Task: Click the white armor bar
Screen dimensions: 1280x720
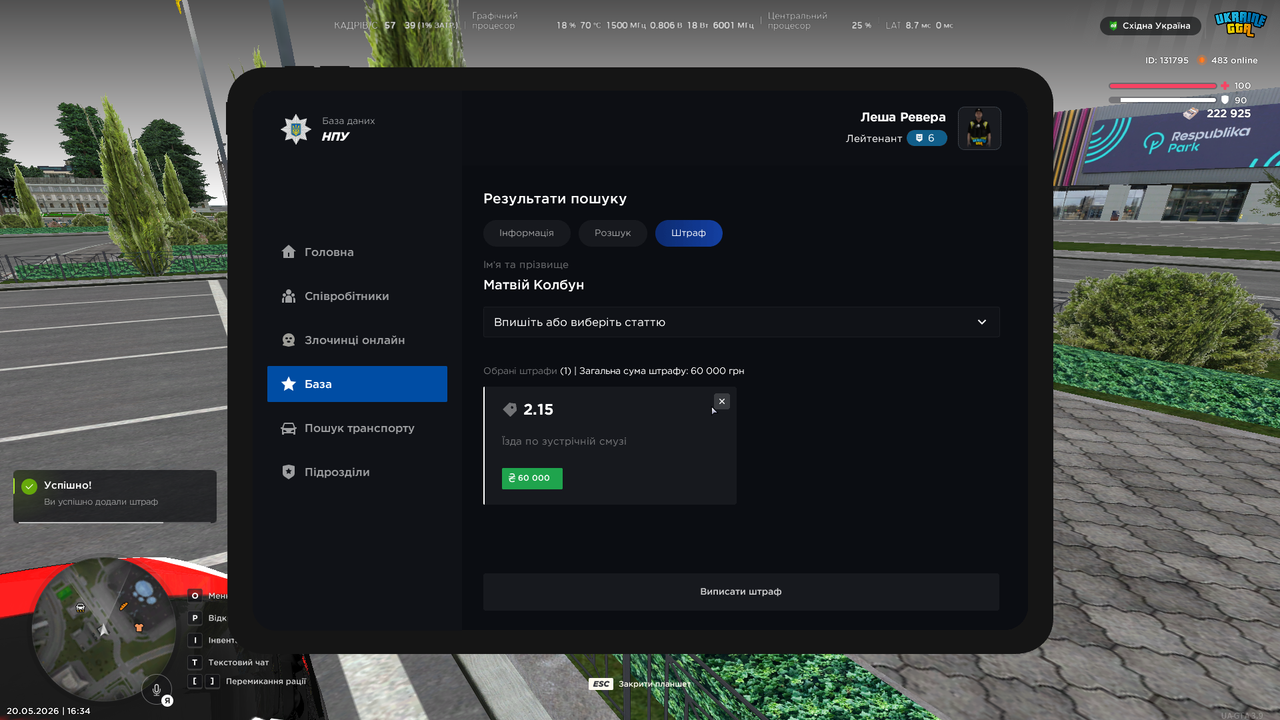Action: click(x=1163, y=100)
